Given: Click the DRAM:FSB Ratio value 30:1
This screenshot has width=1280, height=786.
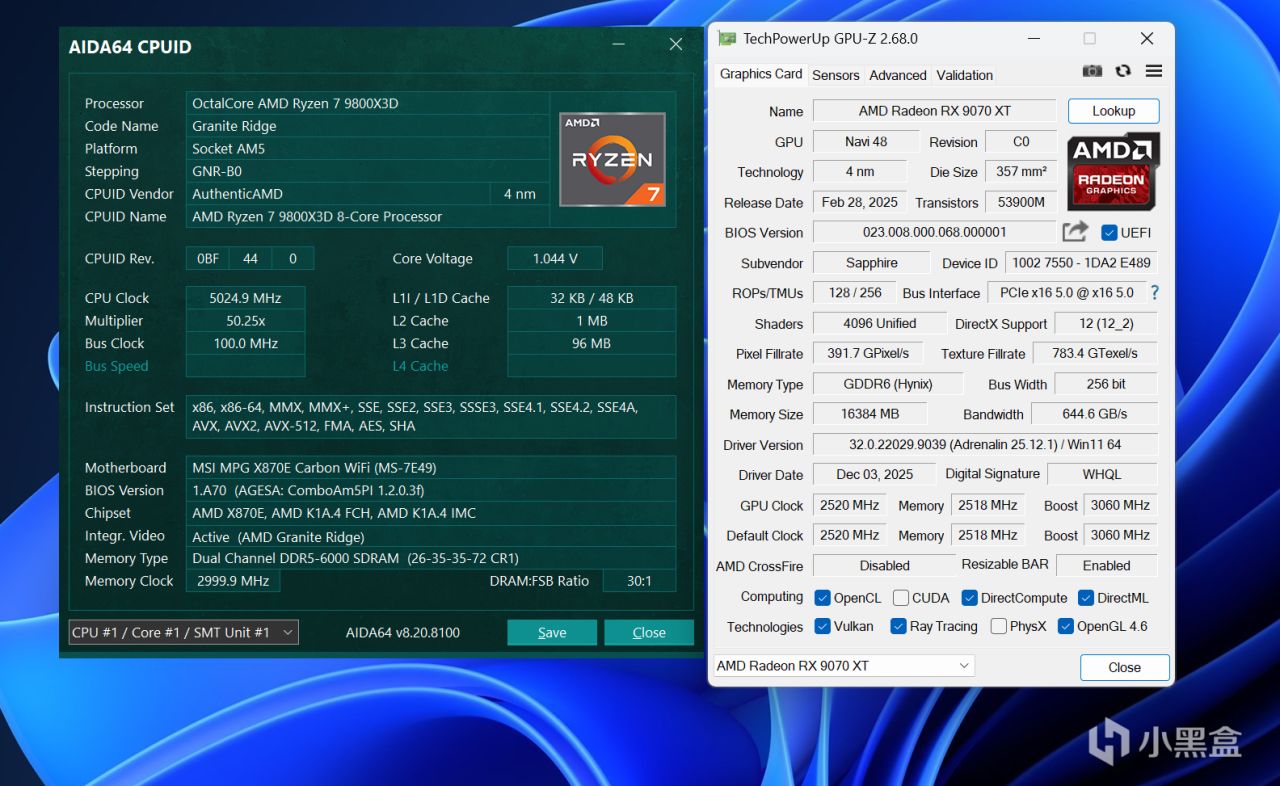Looking at the screenshot, I should pos(639,581).
